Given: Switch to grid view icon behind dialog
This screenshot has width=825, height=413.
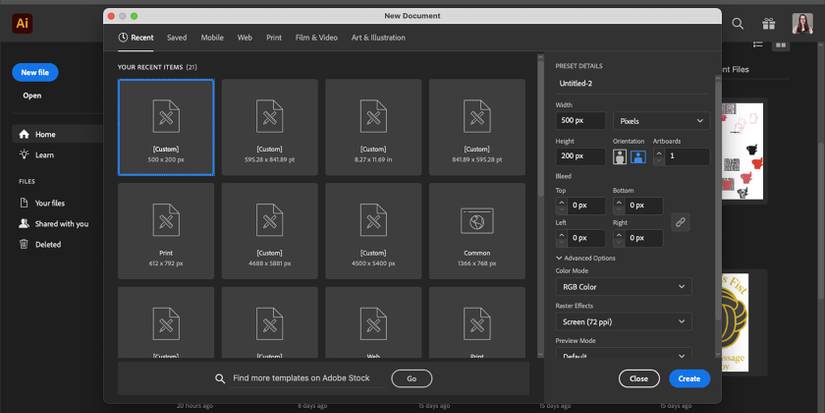Looking at the screenshot, I should pos(781,45).
